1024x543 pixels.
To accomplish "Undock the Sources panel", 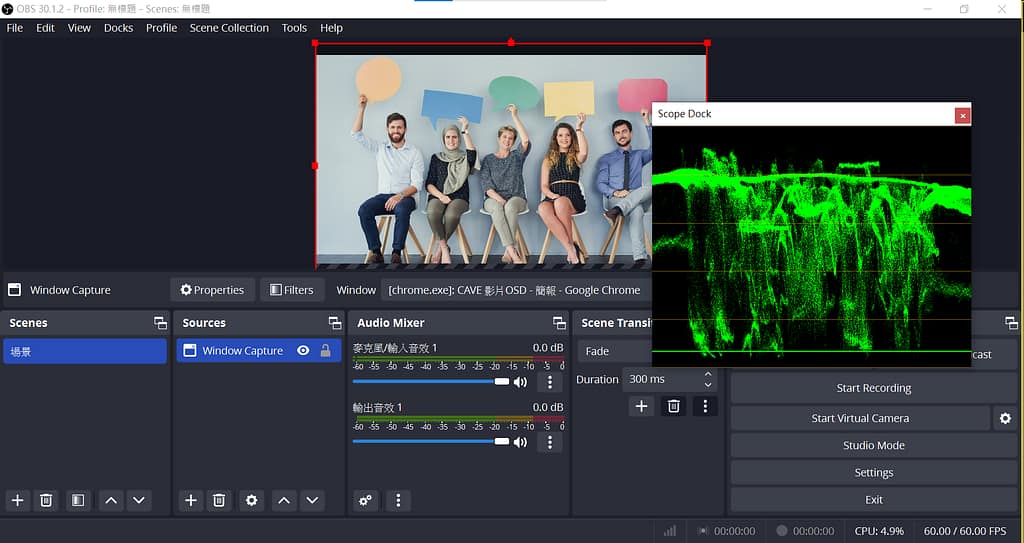I will coord(335,323).
